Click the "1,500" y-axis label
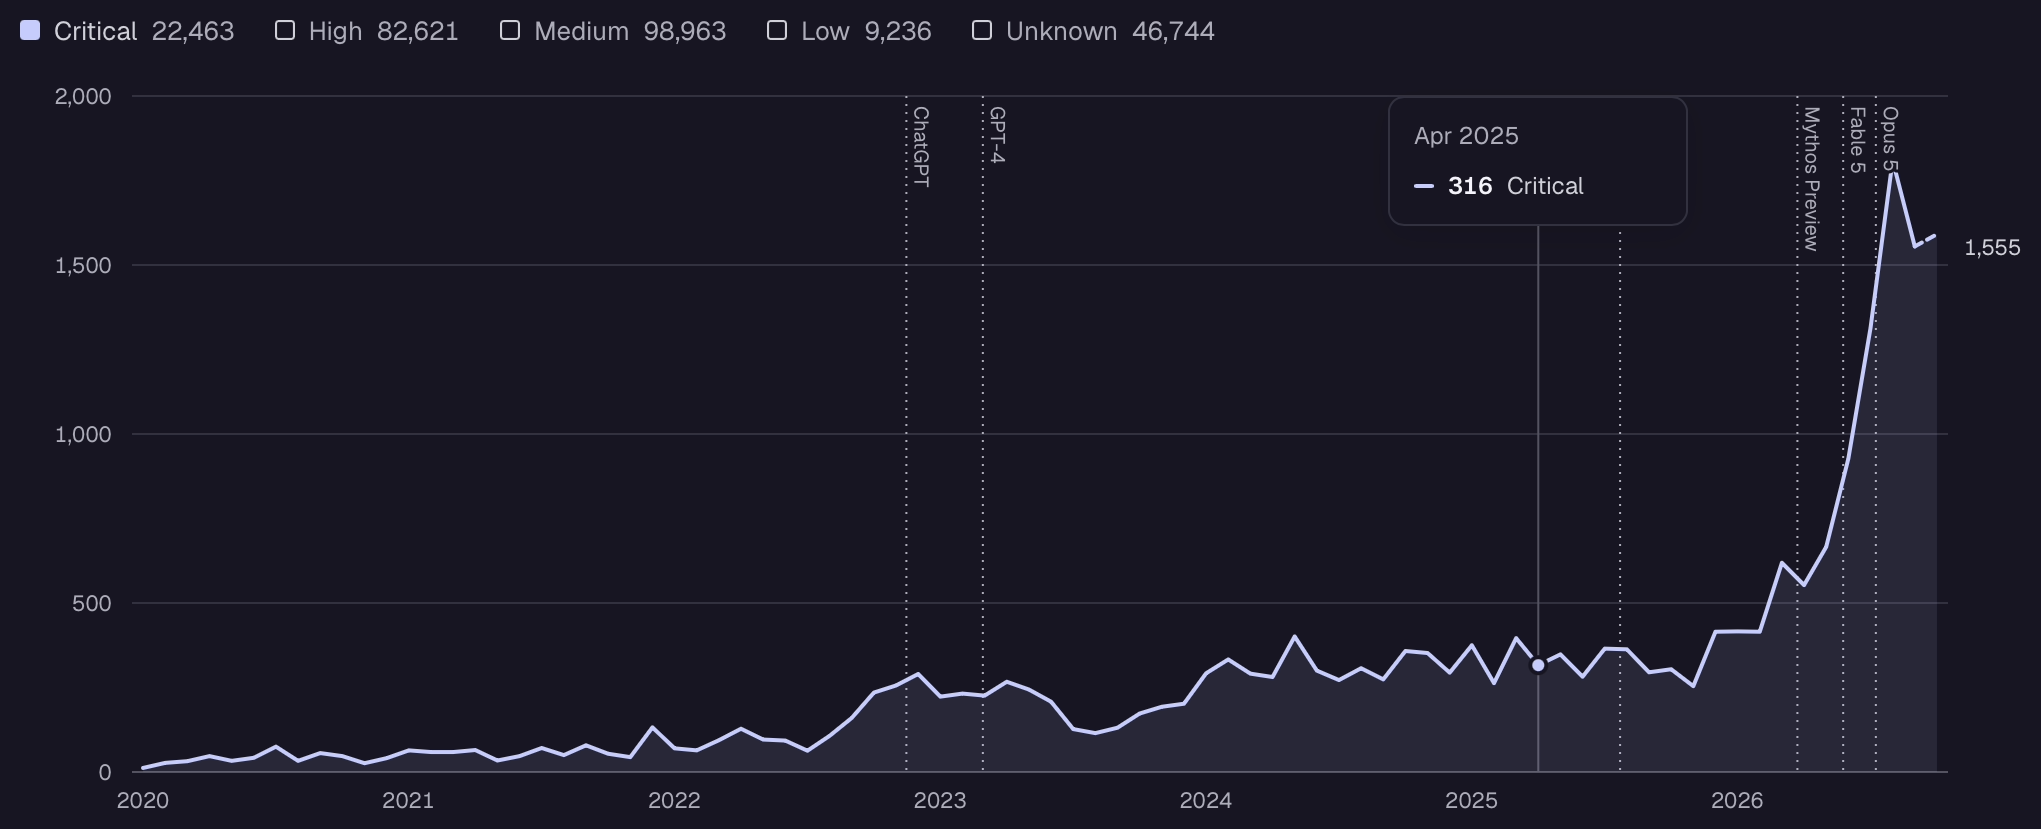This screenshot has height=829, width=2041. point(83,265)
